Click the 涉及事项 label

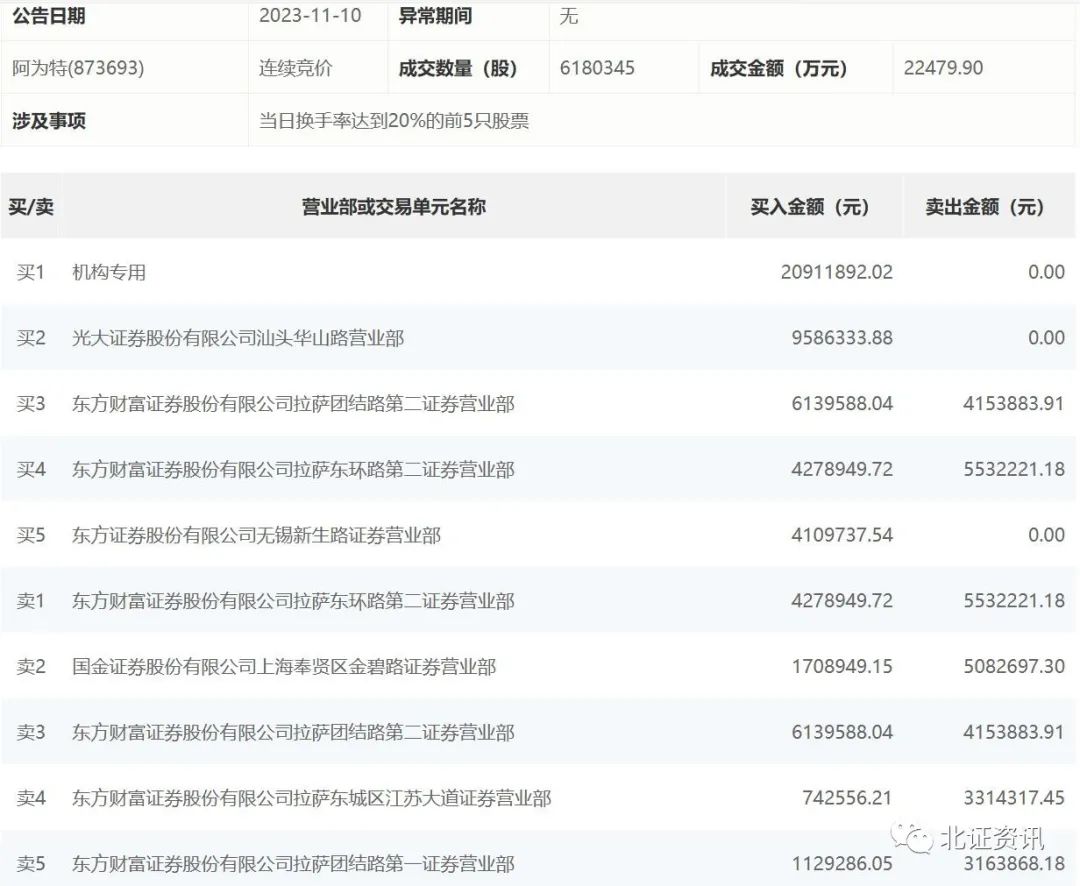49,121
